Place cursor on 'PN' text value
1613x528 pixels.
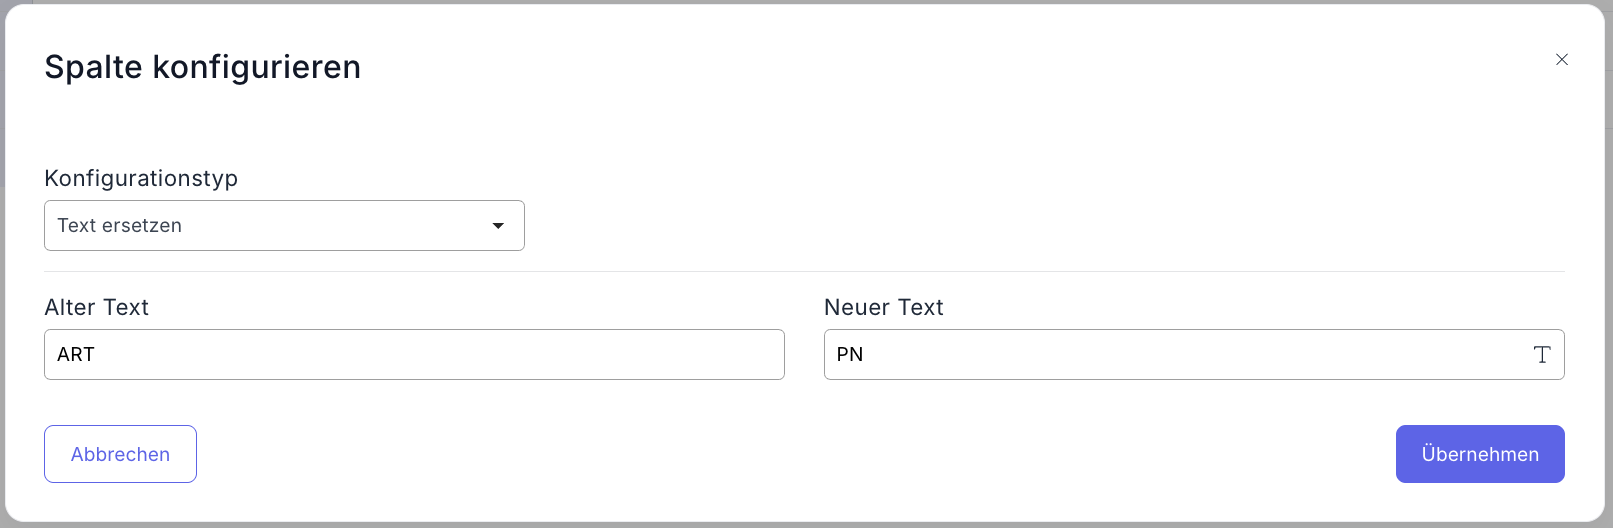click(850, 355)
